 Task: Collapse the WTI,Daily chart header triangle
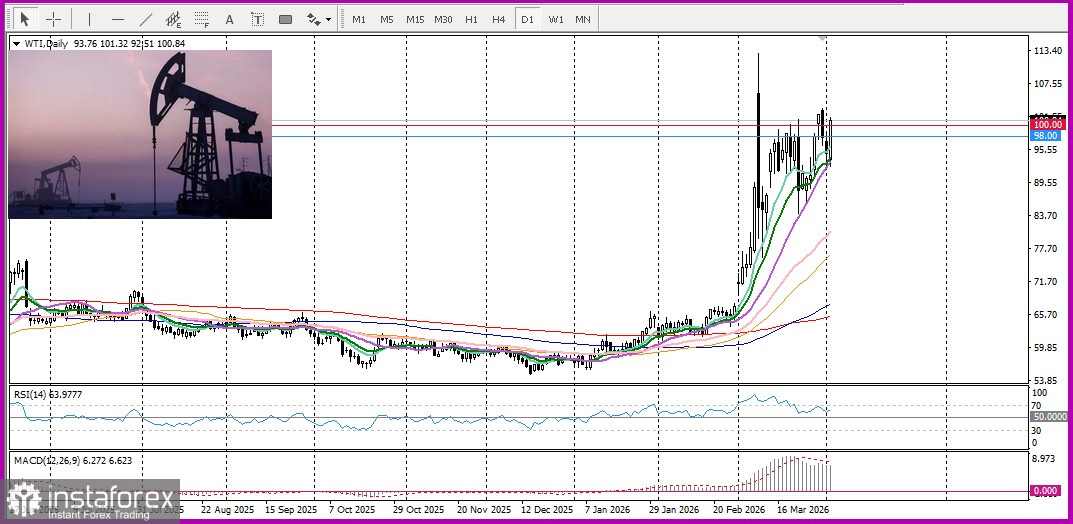coord(16,43)
